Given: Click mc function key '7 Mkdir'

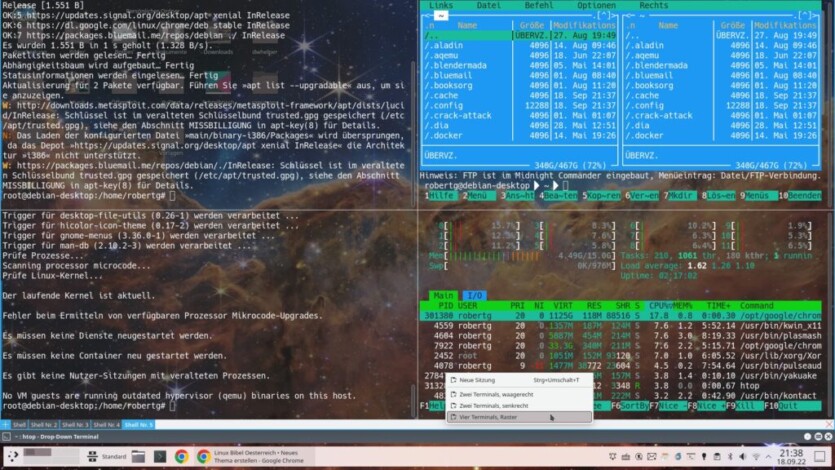Looking at the screenshot, I should click(678, 195).
